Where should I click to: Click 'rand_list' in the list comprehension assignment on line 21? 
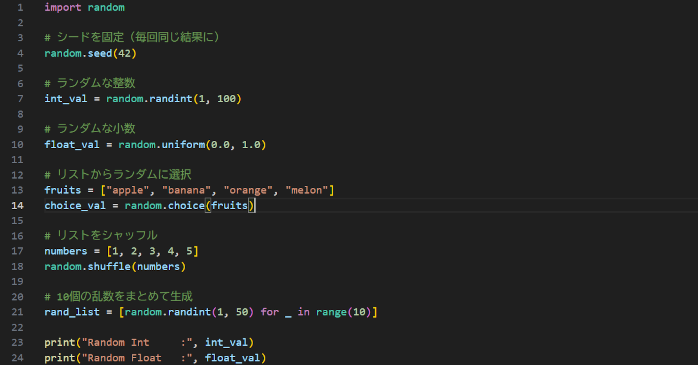(72, 312)
